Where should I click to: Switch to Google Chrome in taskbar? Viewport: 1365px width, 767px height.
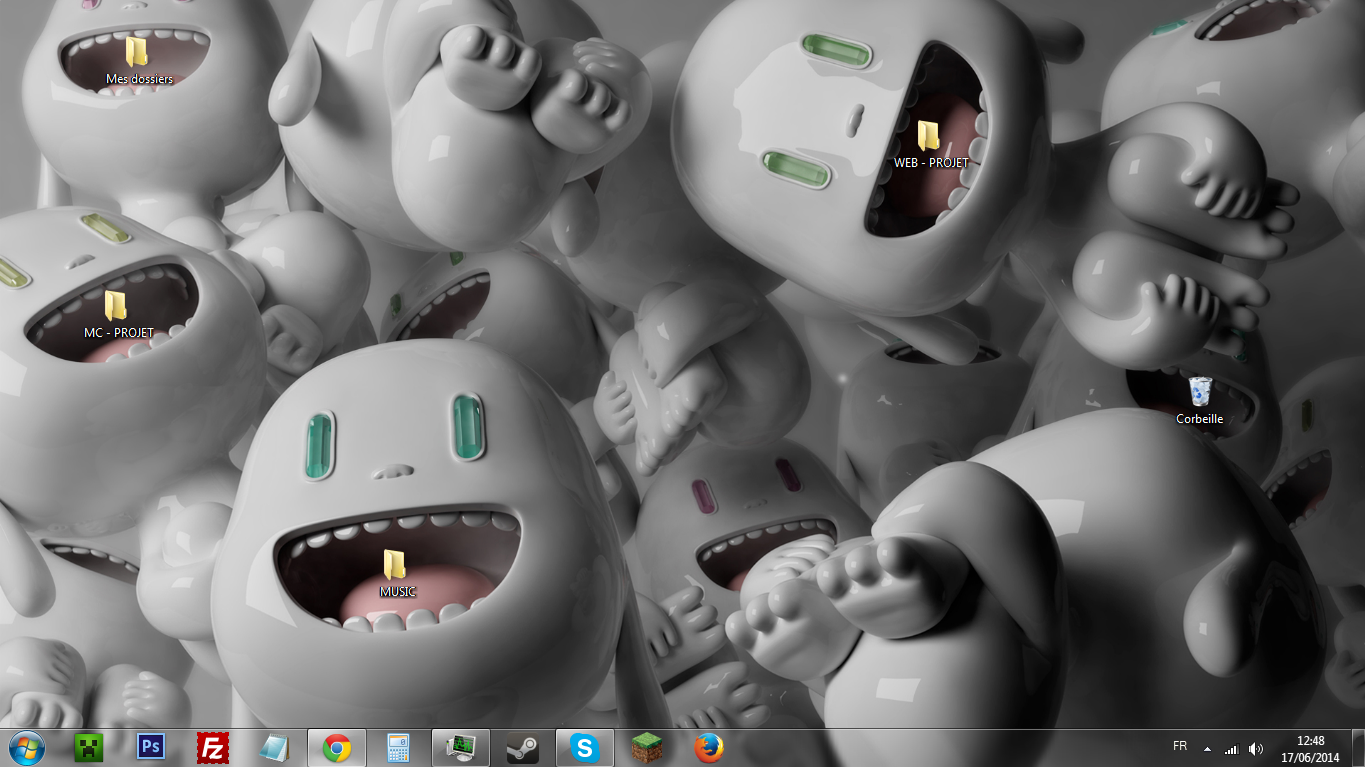click(337, 747)
